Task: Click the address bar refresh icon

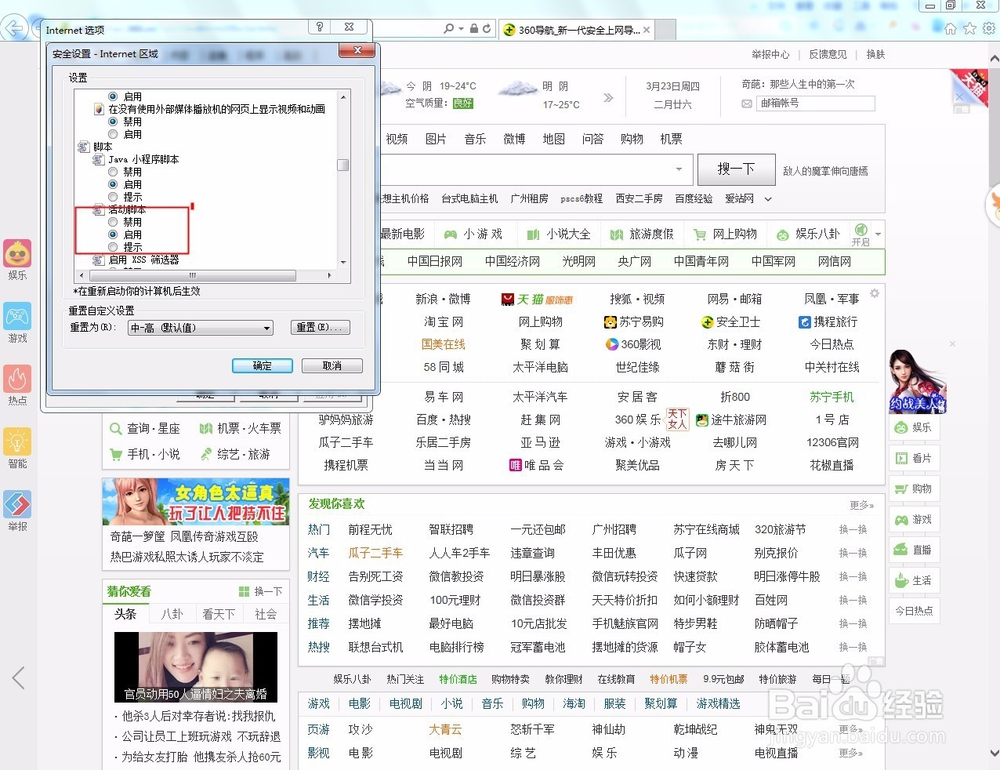Action: coord(487,29)
